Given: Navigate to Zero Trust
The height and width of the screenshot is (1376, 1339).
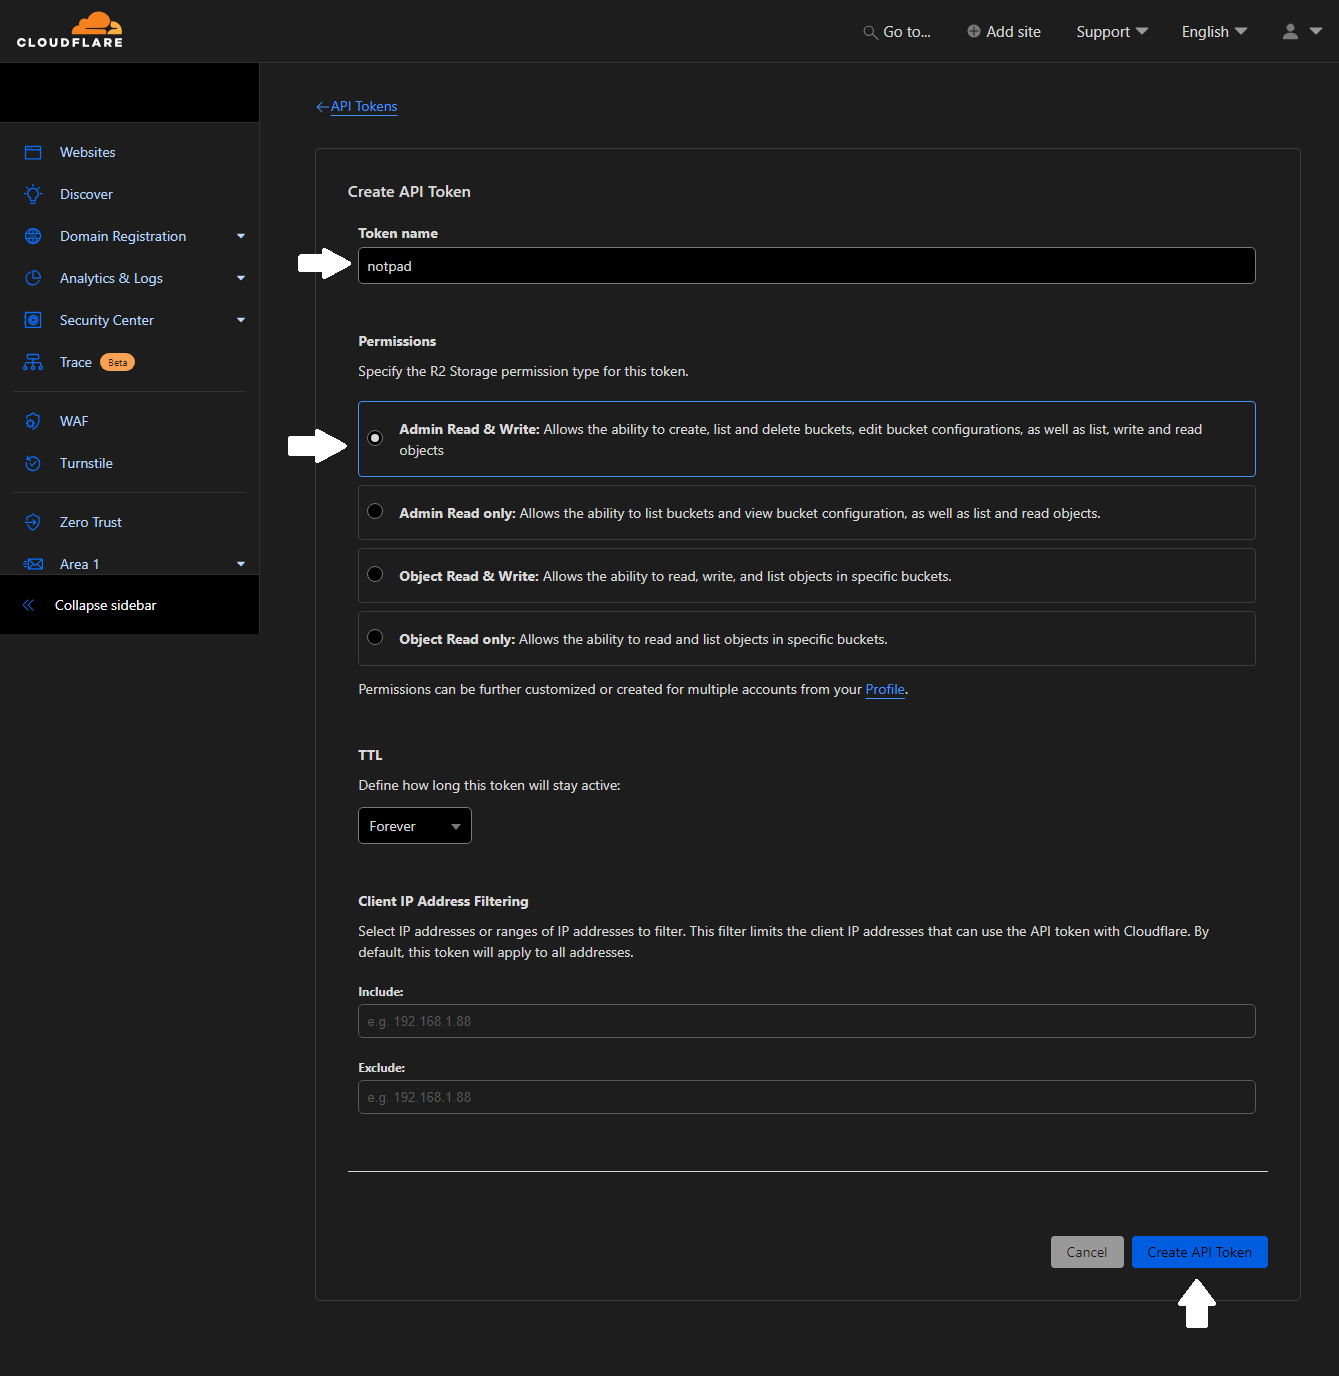Looking at the screenshot, I should (x=91, y=522).
